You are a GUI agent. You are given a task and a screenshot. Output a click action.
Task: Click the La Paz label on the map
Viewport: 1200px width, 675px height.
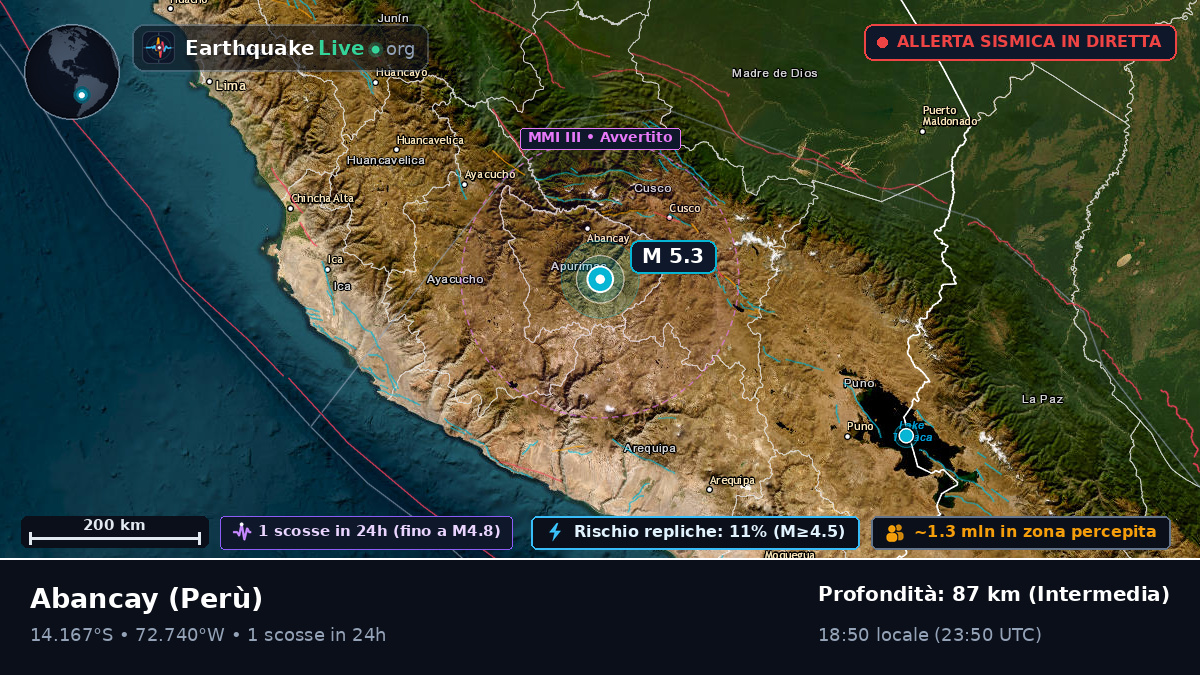[x=1042, y=399]
